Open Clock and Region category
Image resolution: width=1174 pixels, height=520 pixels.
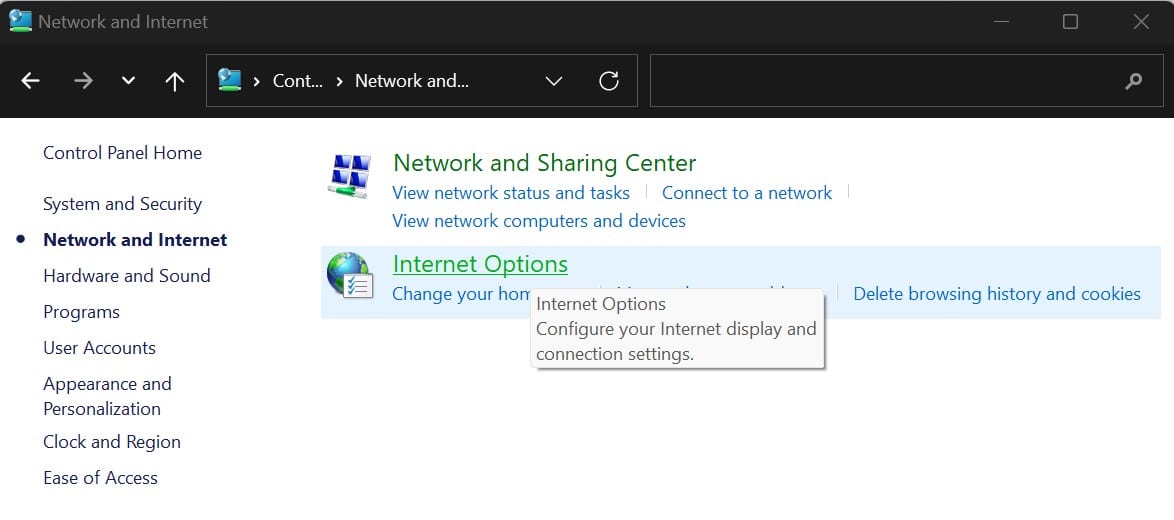[112, 442]
